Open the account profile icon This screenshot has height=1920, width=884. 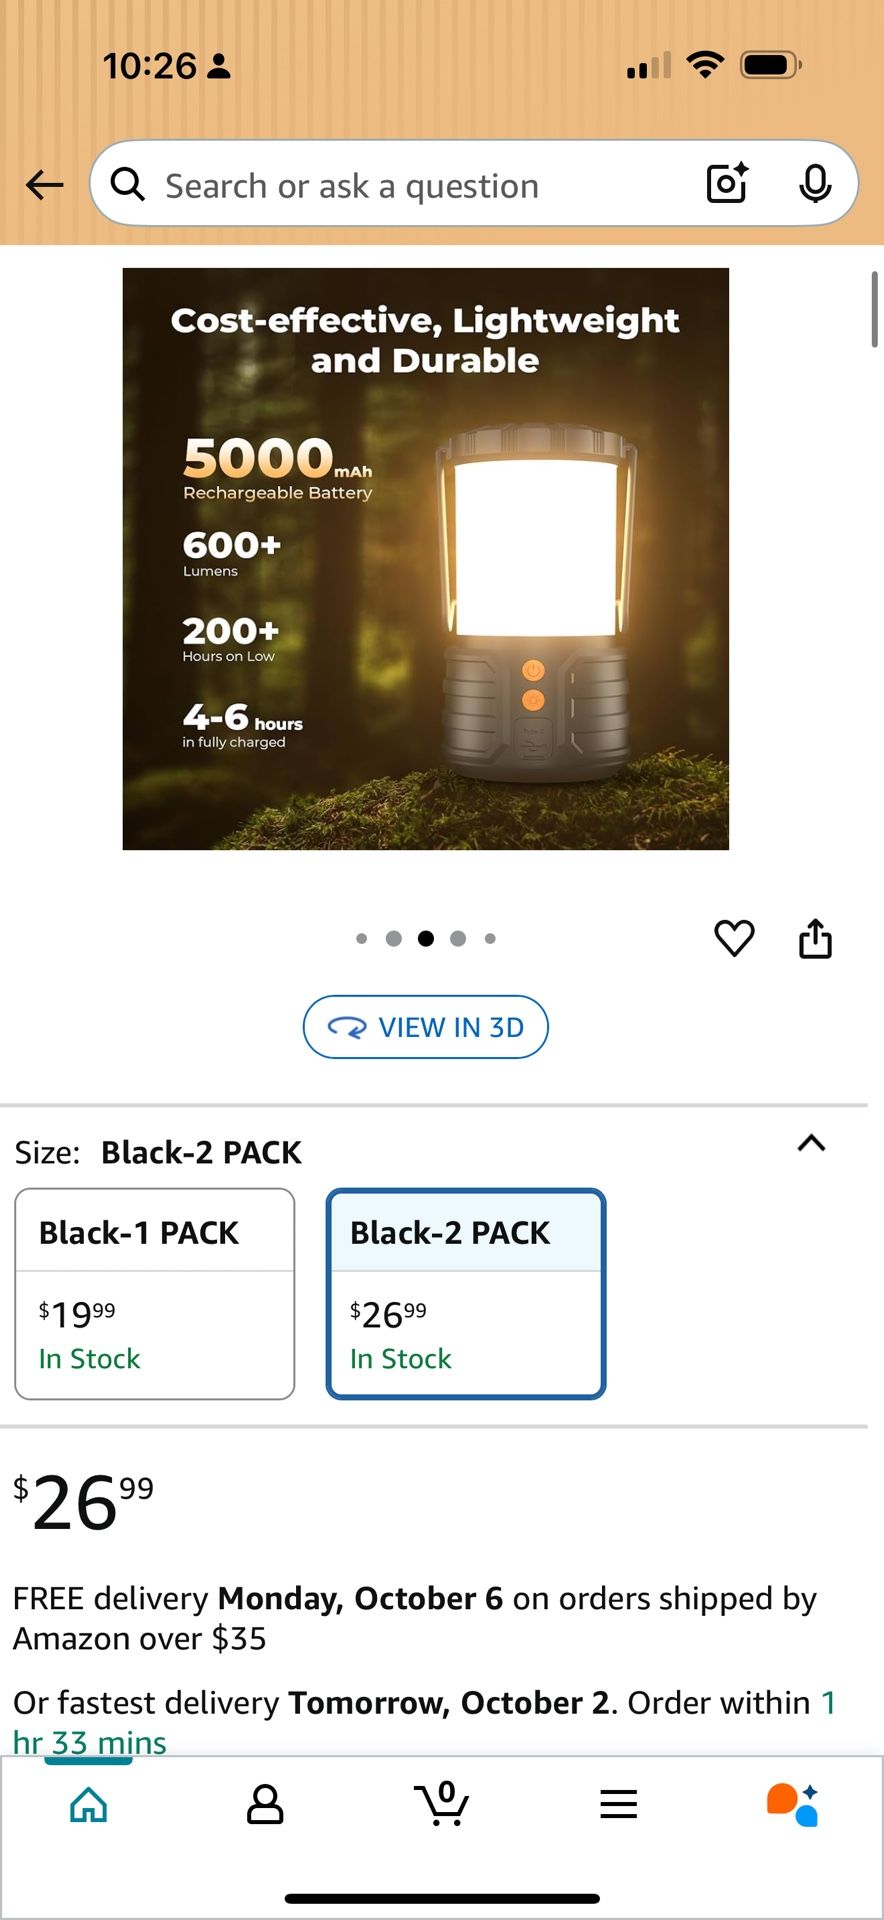point(265,1804)
